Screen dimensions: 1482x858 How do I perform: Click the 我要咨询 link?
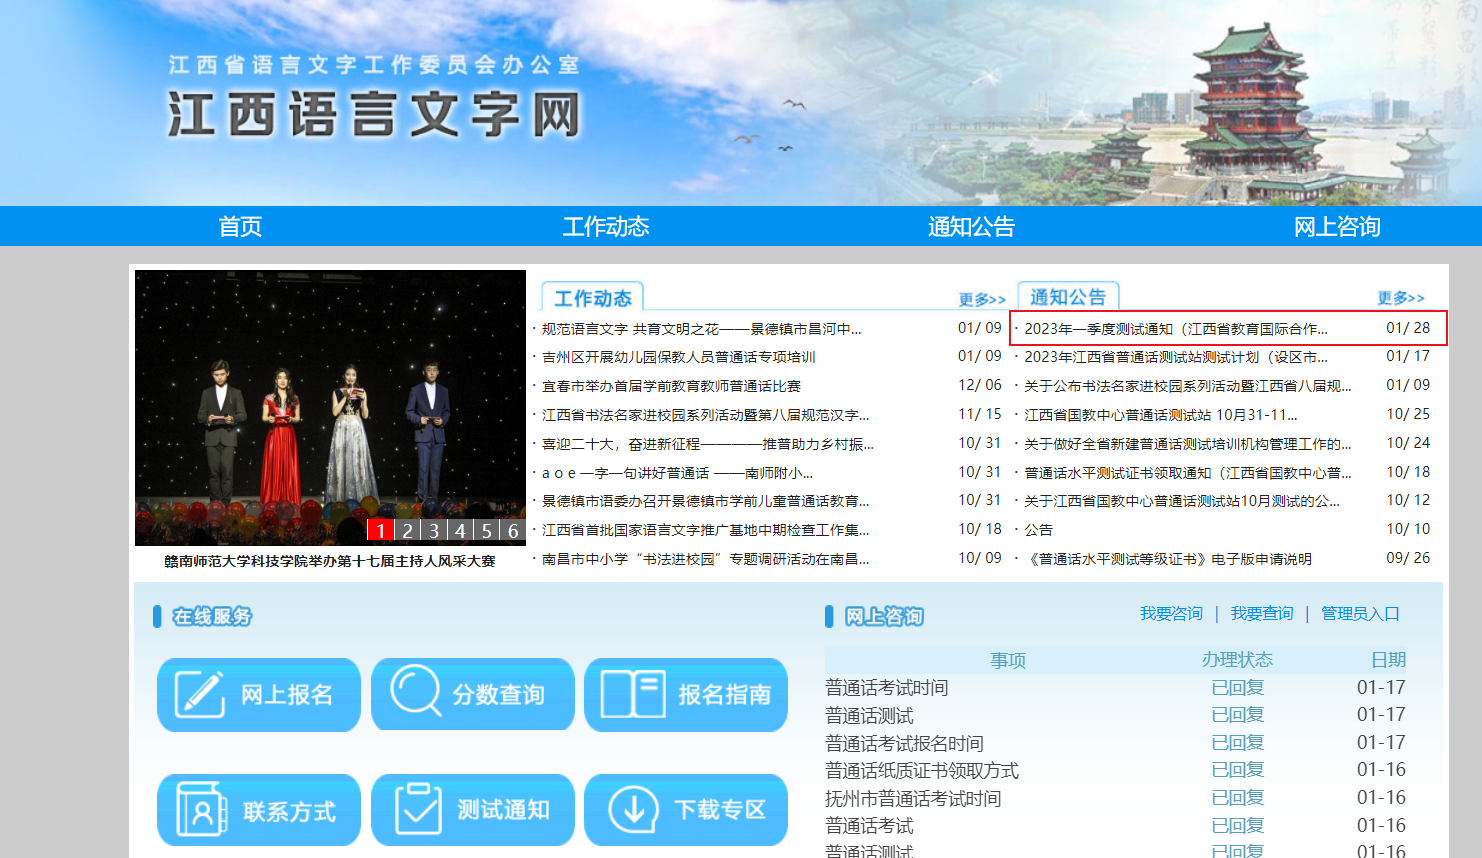coord(1171,613)
